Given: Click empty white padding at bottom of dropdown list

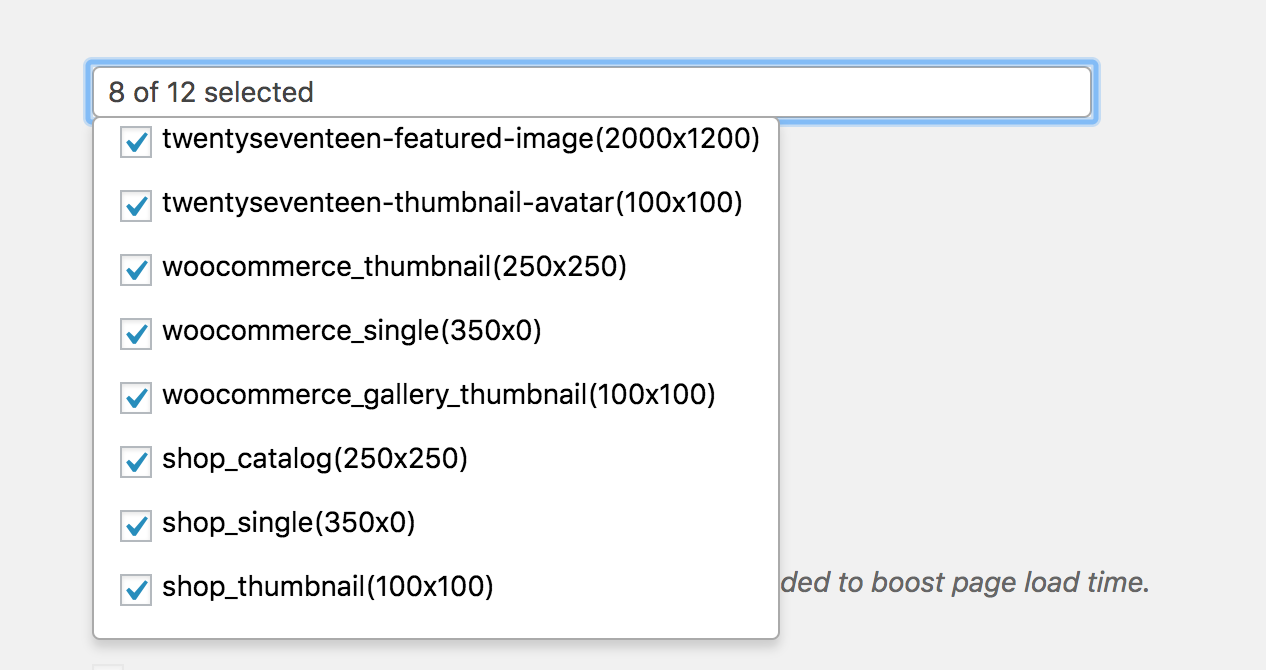Looking at the screenshot, I should [435, 624].
